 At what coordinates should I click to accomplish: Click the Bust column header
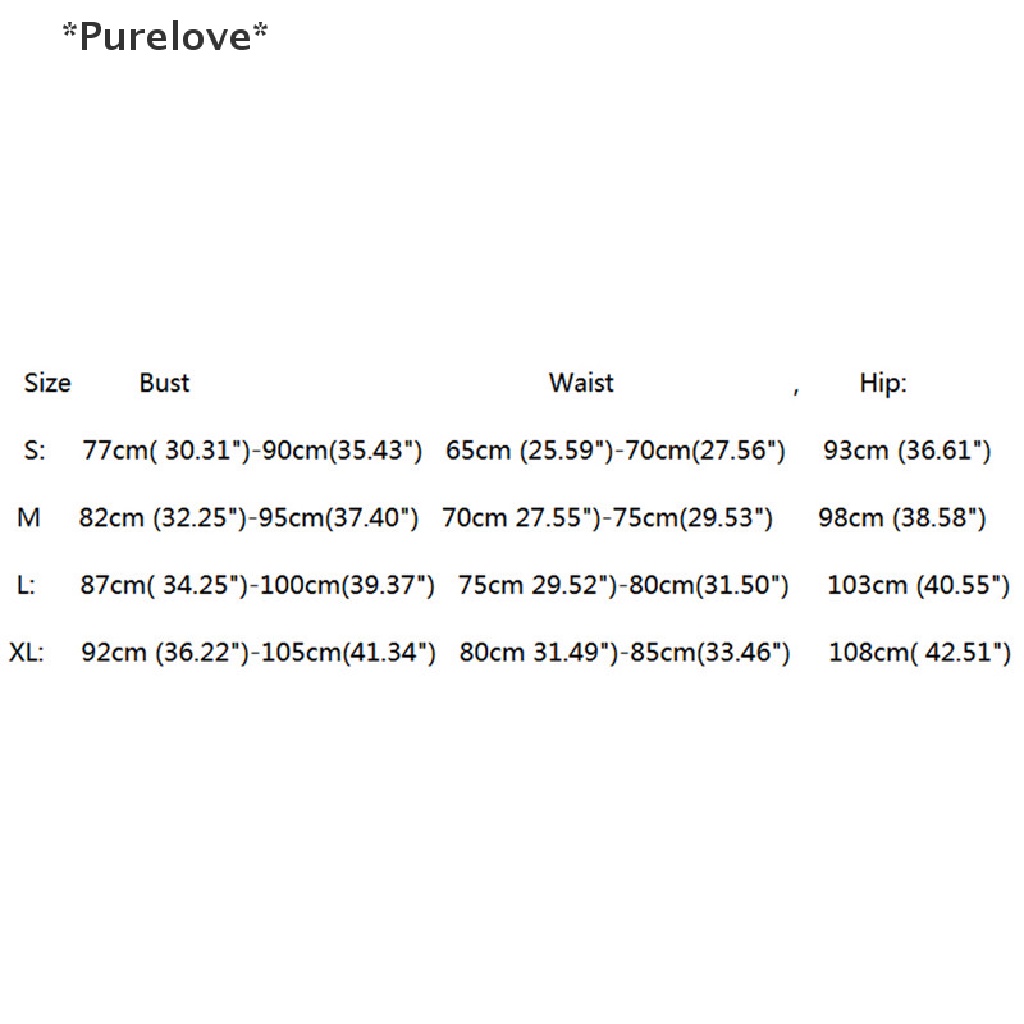(164, 383)
